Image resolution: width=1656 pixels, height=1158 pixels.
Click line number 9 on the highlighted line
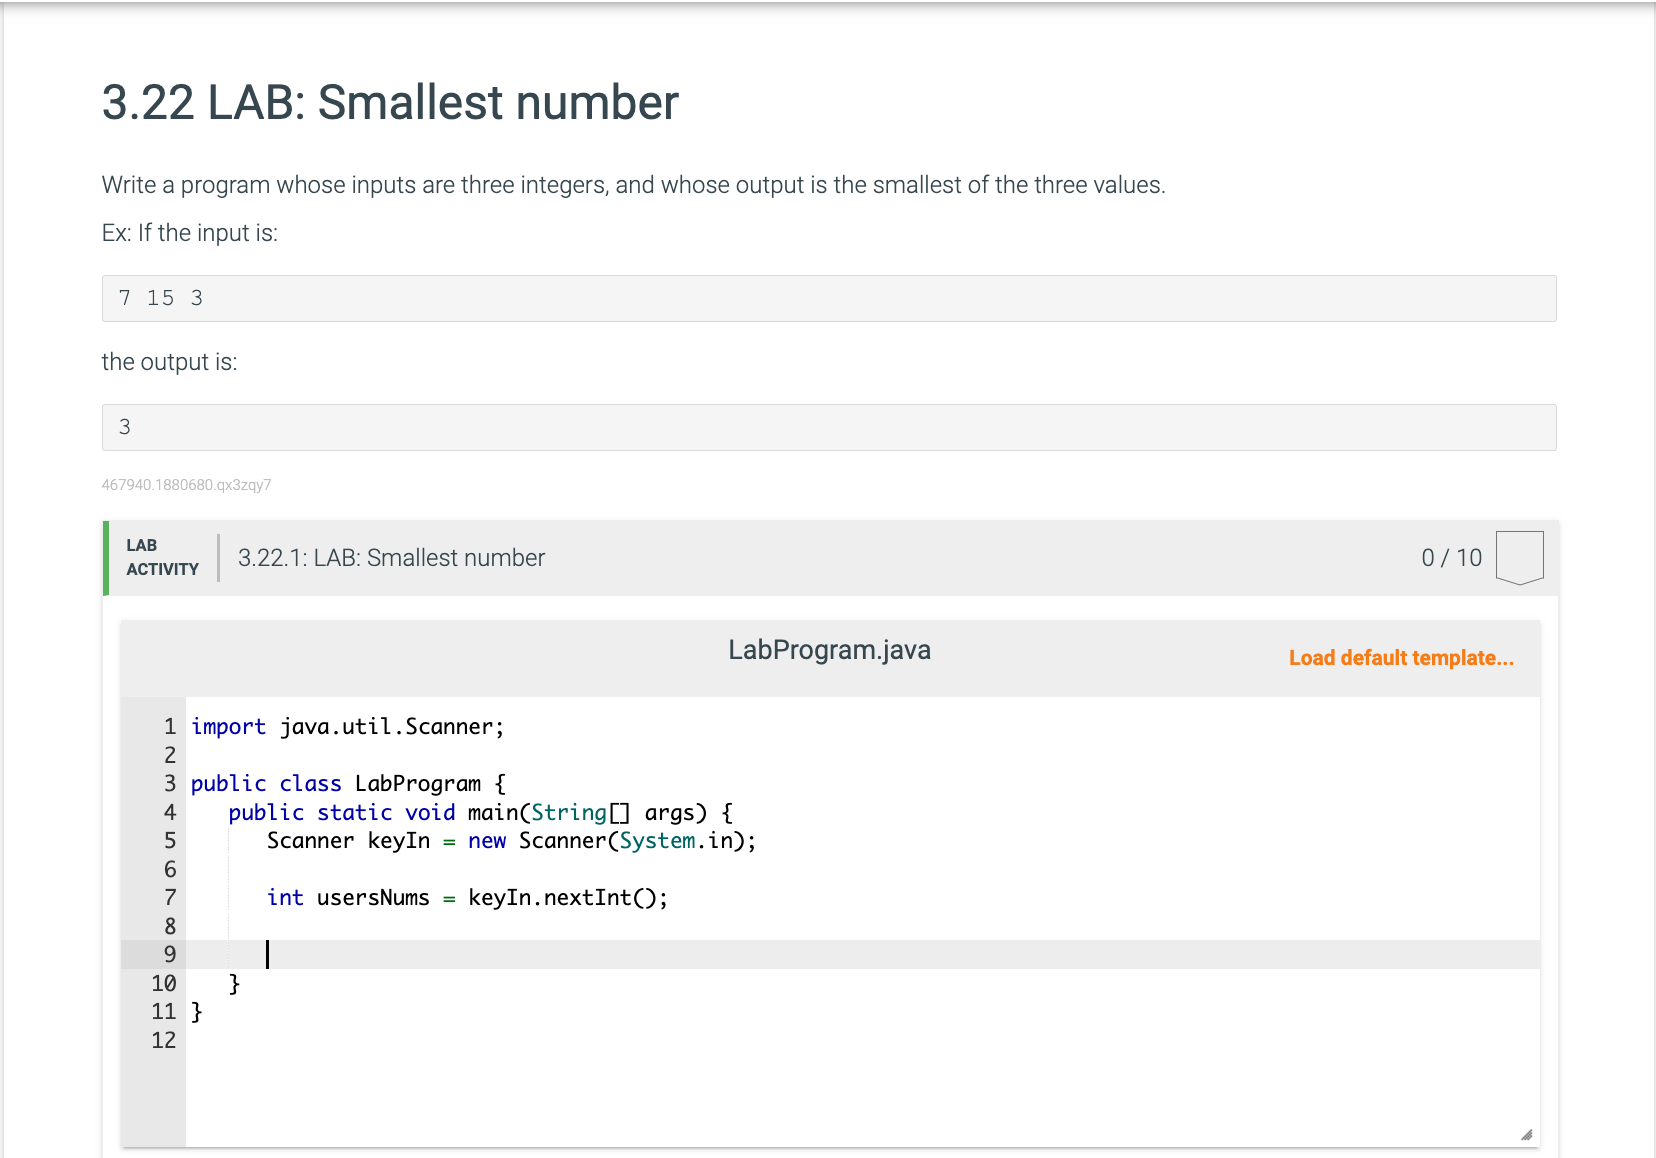click(x=168, y=954)
